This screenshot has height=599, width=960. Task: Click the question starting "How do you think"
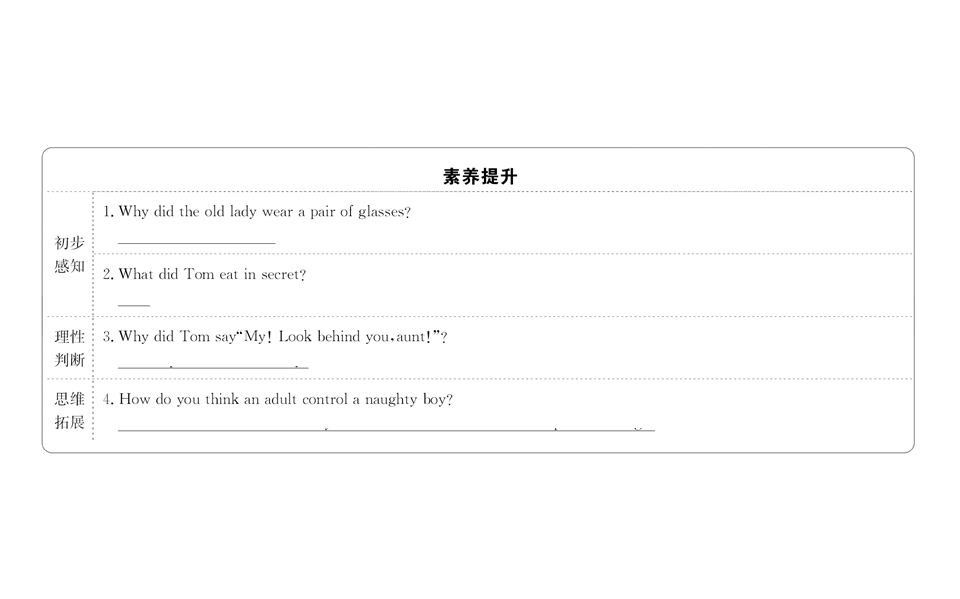pos(285,399)
